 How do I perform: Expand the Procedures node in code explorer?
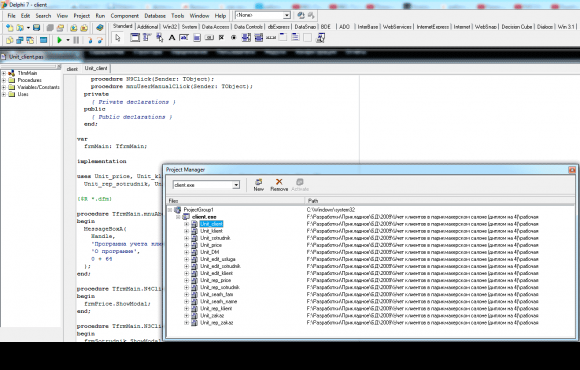tap(4, 80)
